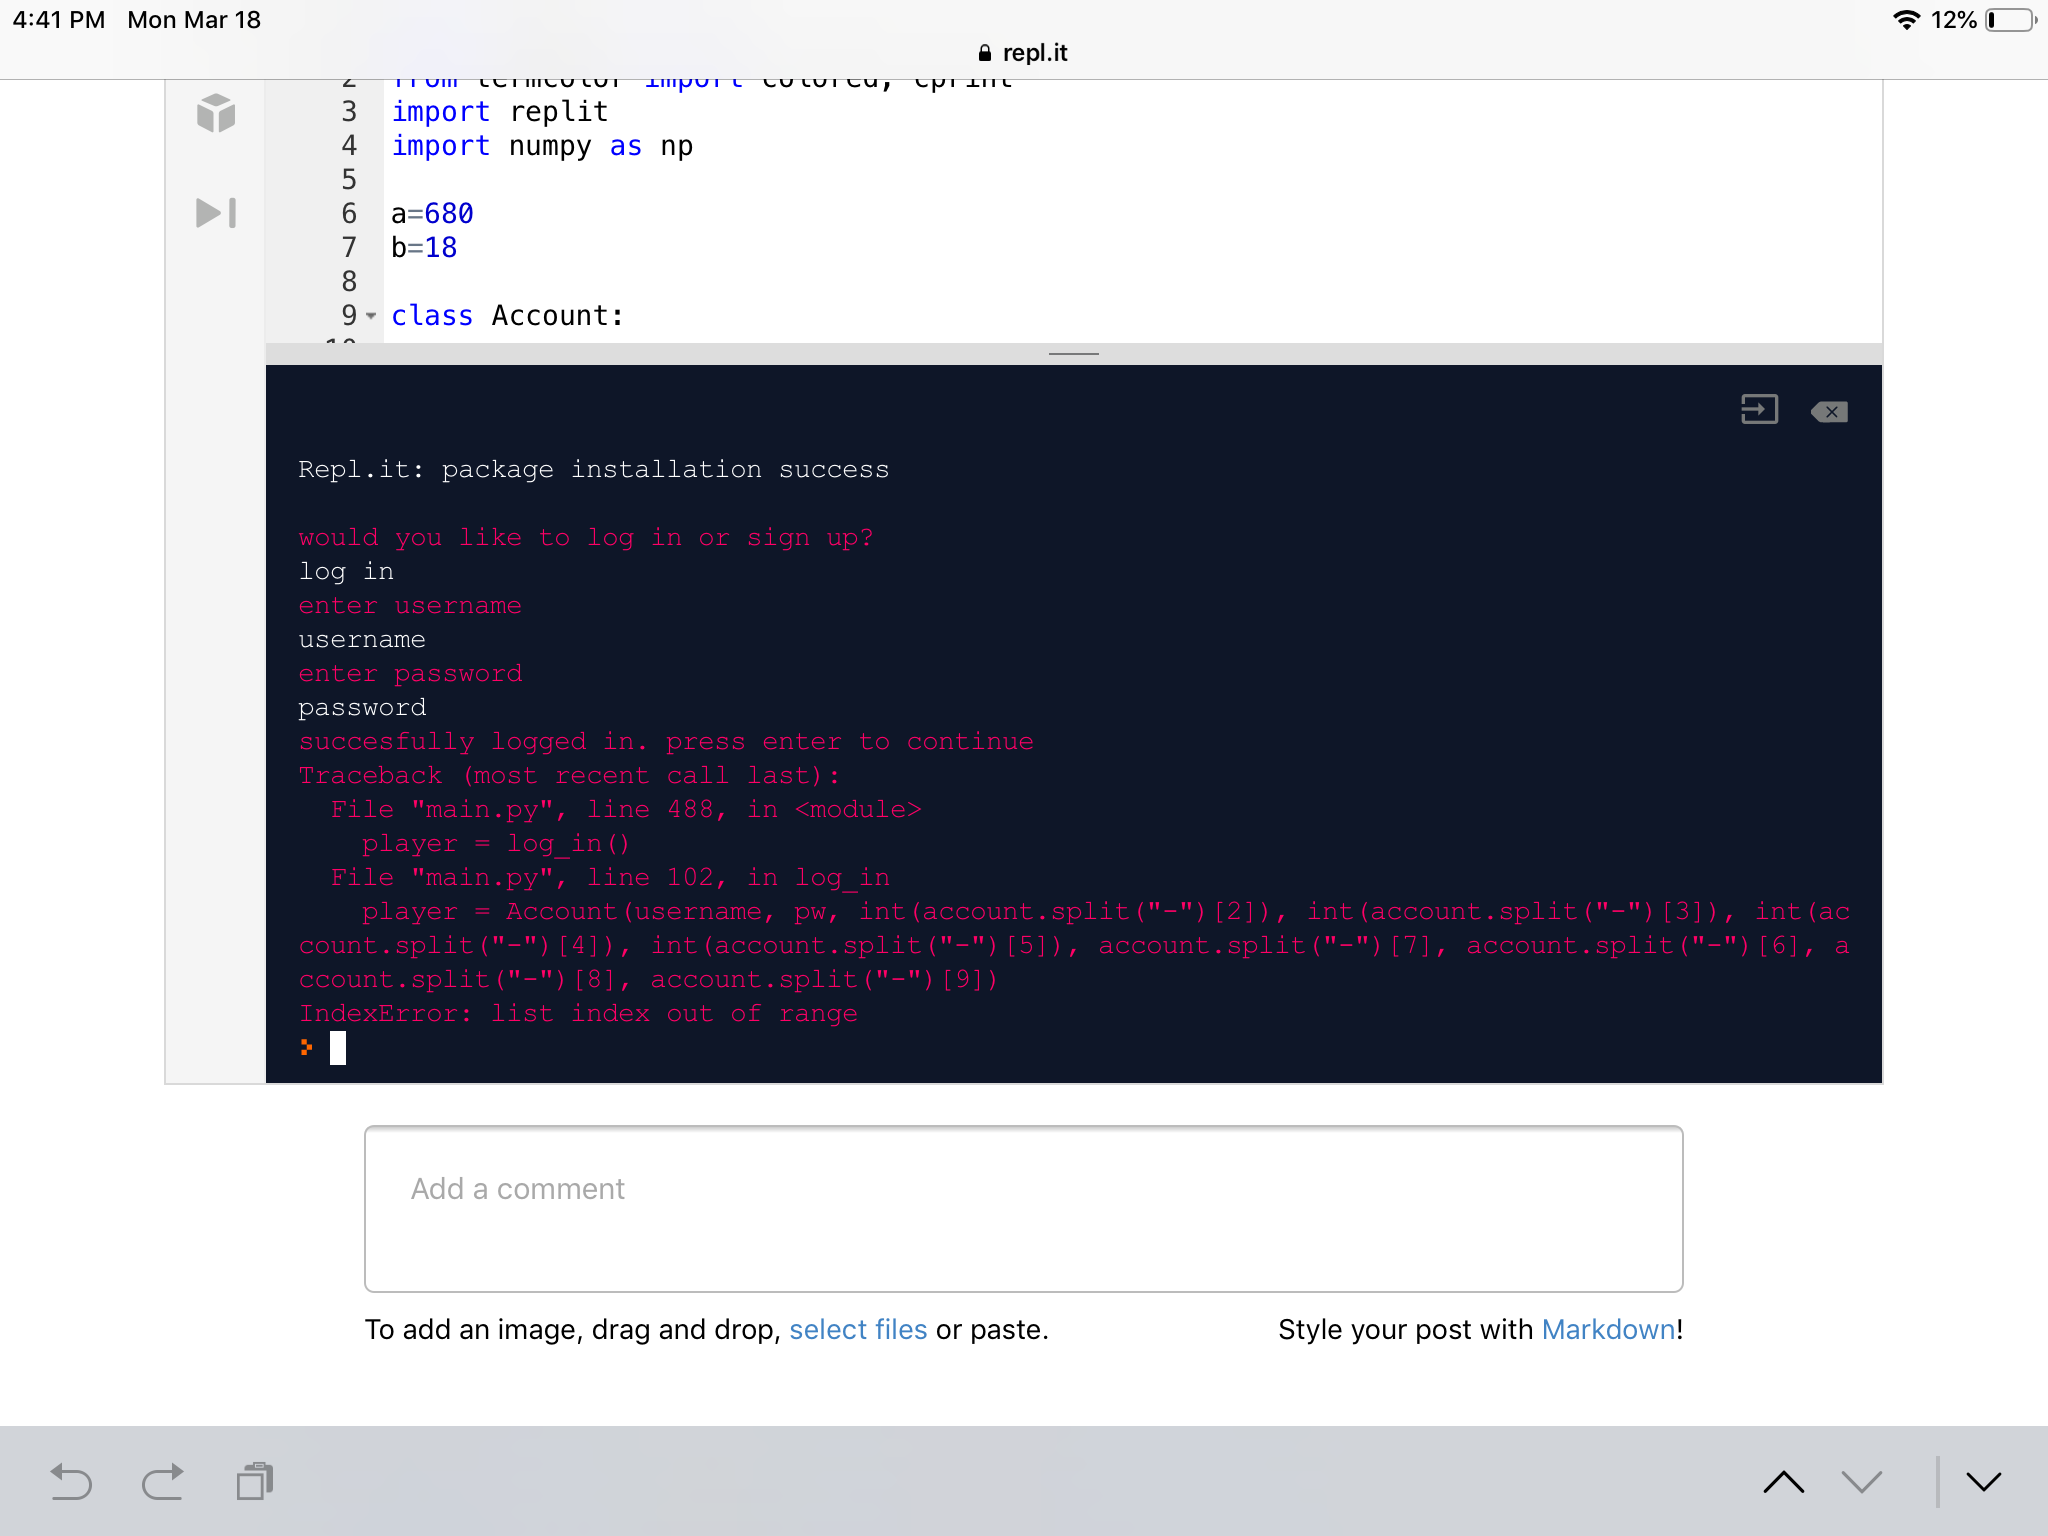Open the select files link
Screen dimensions: 2048x1536
pyautogui.click(x=858, y=1329)
